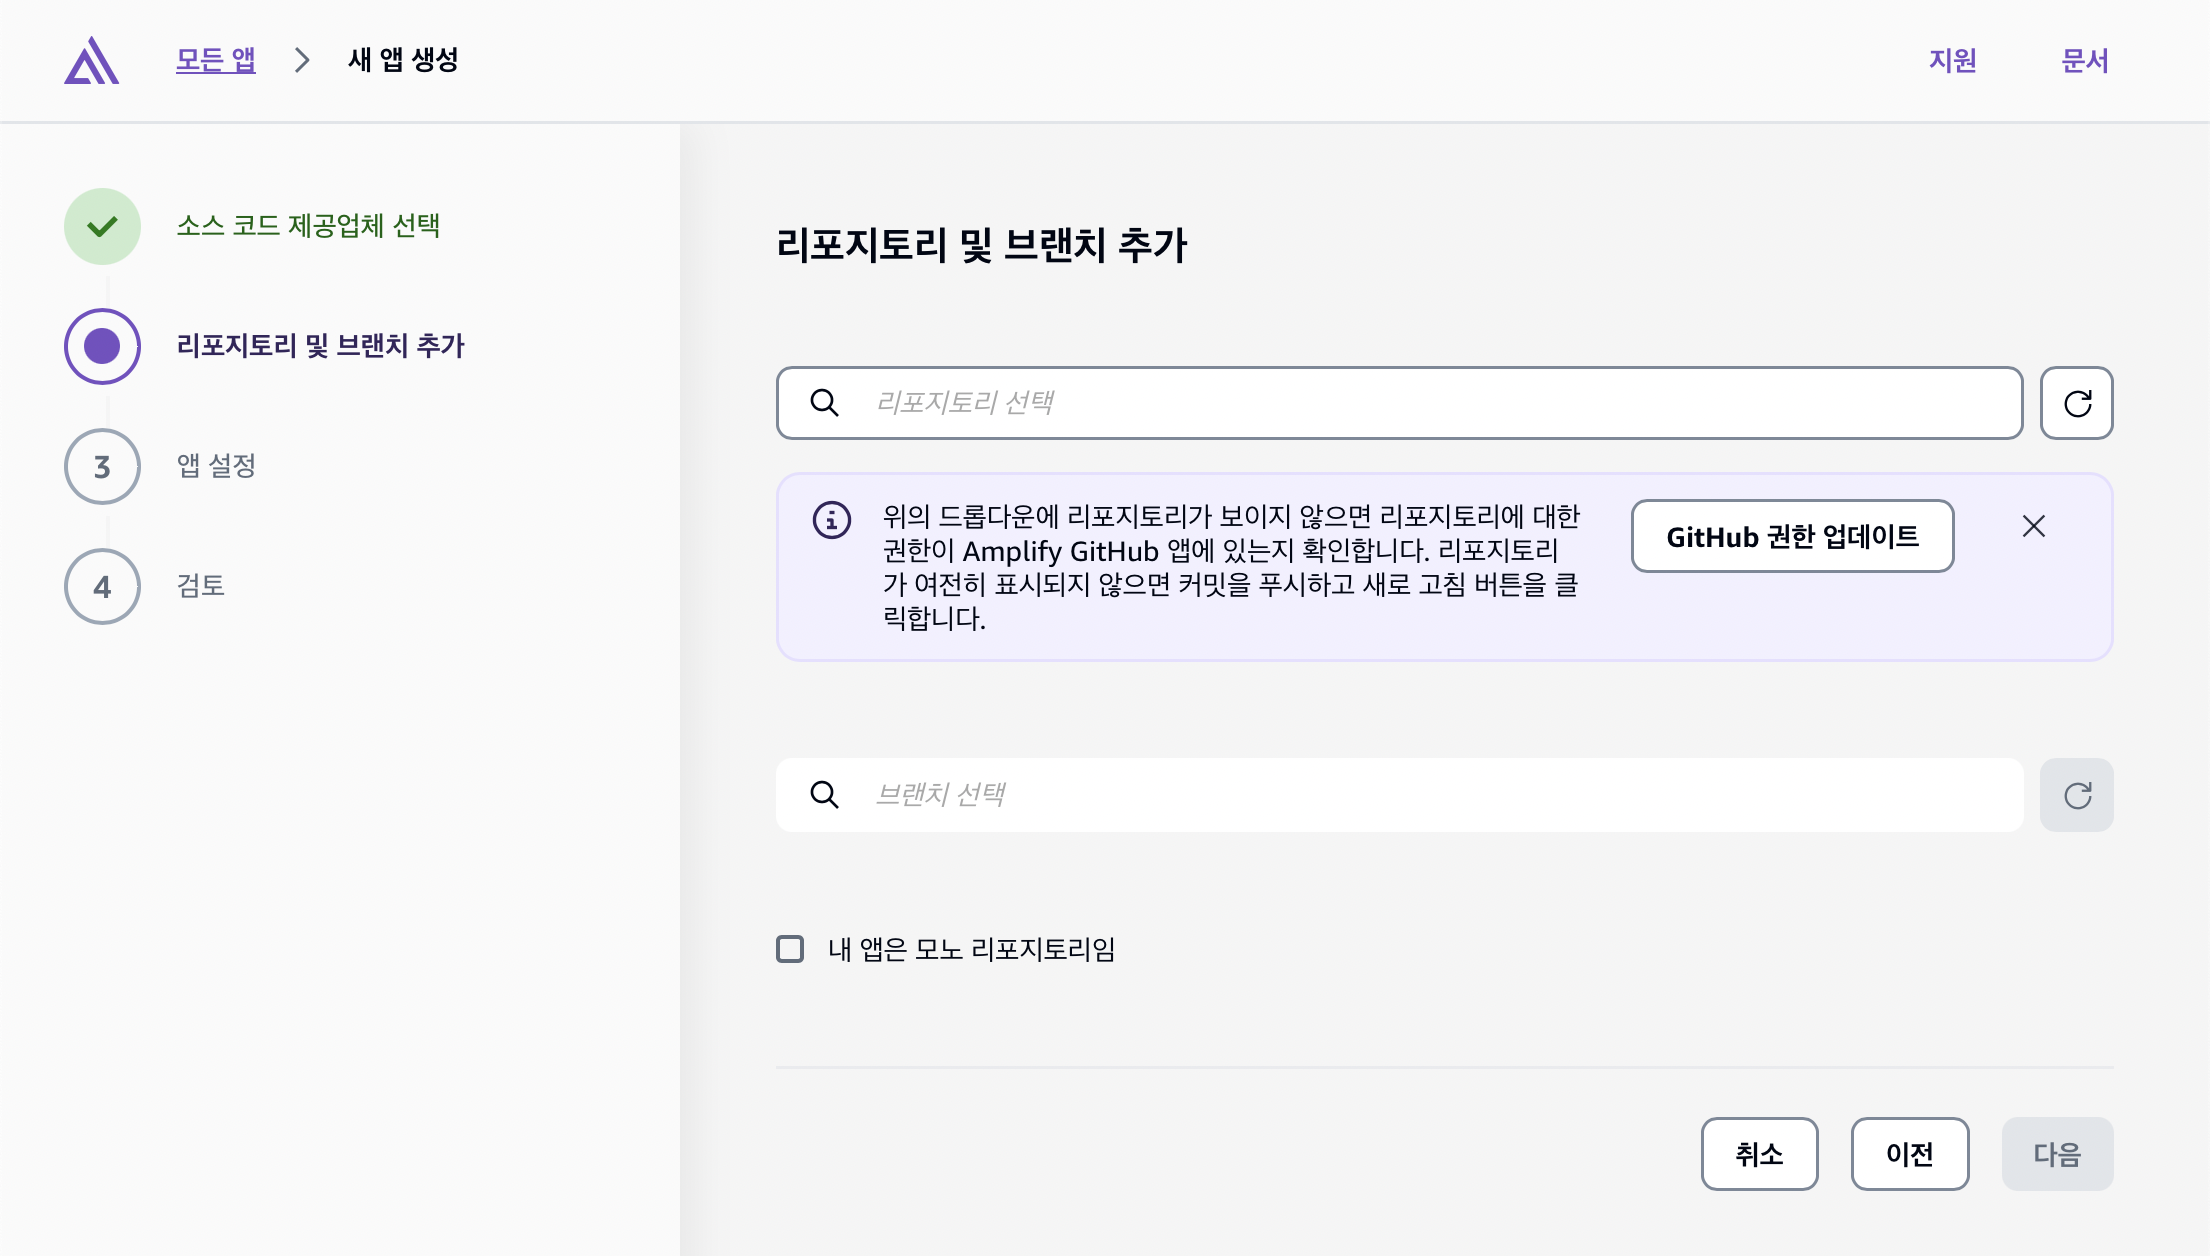Click the green checkmark step circle
This screenshot has height=1256, width=2210.
coord(102,226)
